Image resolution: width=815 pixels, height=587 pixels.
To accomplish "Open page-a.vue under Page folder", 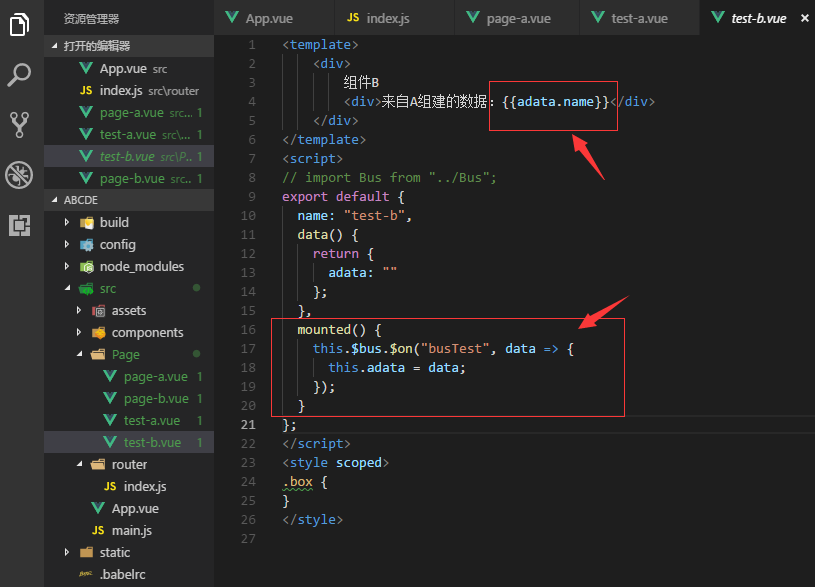I will click(x=129, y=376).
